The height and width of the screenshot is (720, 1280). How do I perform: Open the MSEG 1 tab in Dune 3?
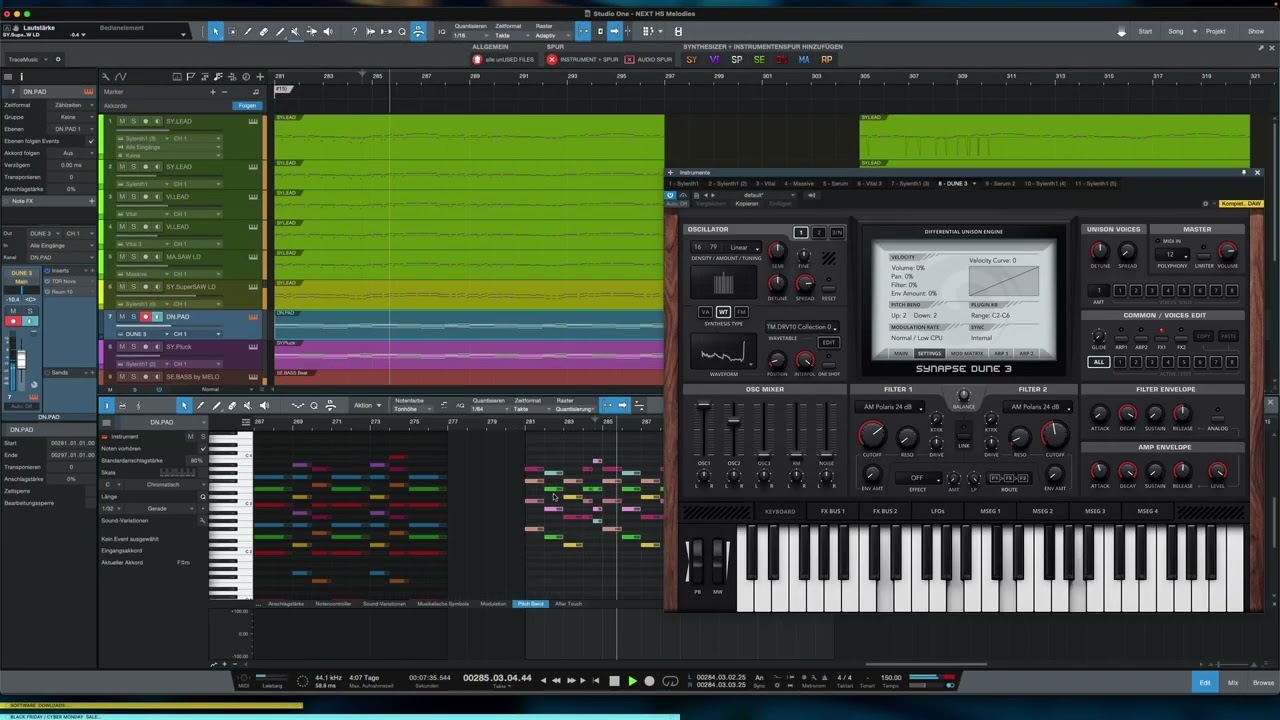(x=990, y=511)
